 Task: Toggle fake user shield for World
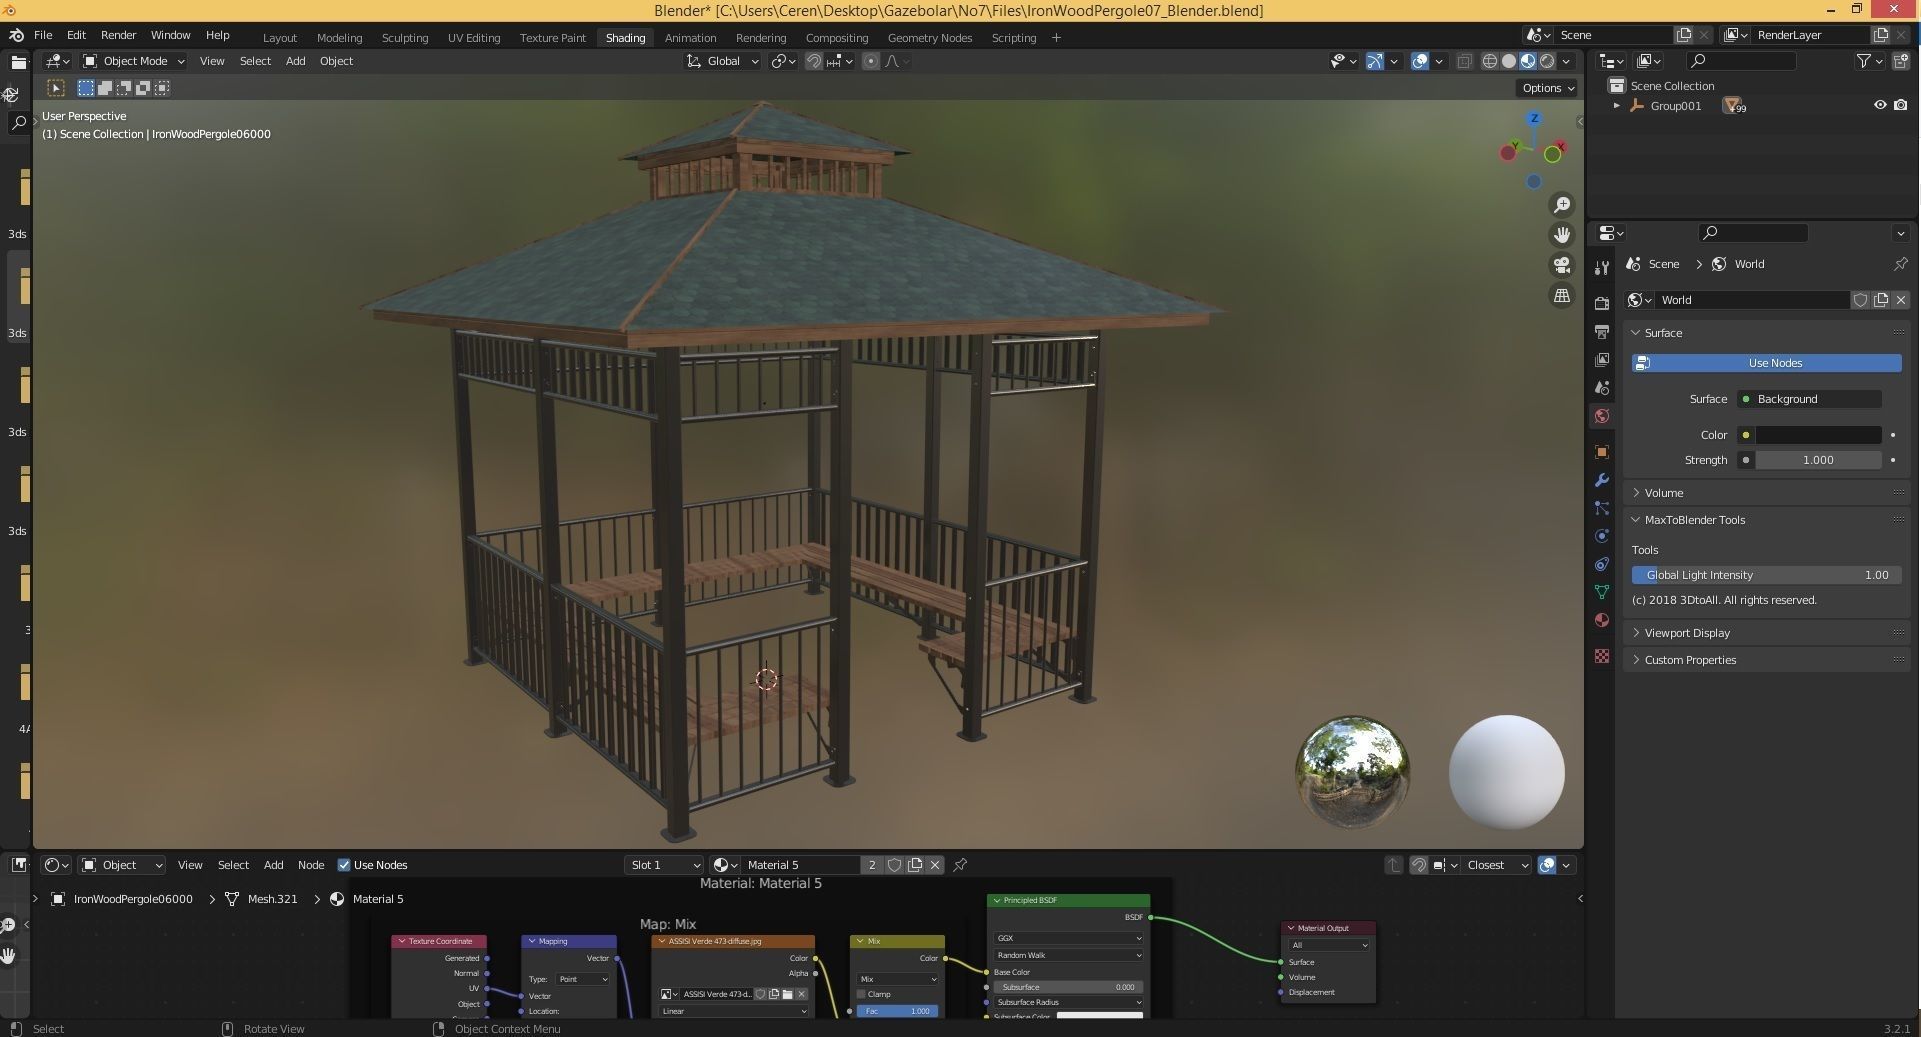[x=1861, y=300]
